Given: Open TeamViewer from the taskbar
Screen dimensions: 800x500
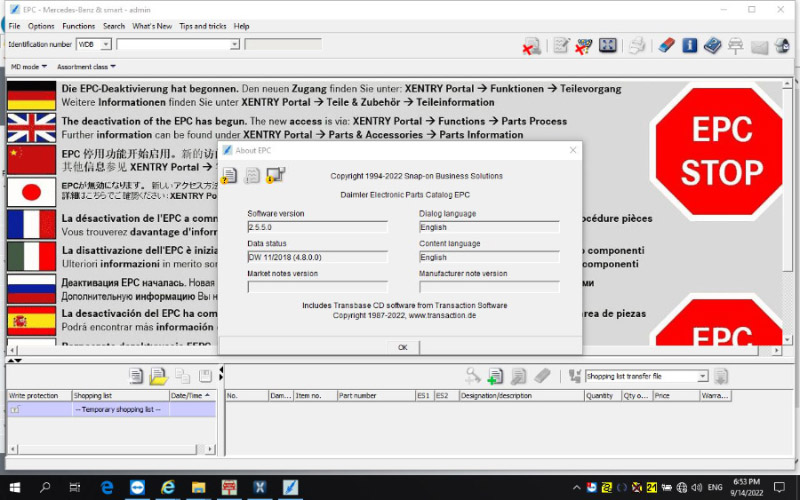Looking at the screenshot, I should (137, 488).
